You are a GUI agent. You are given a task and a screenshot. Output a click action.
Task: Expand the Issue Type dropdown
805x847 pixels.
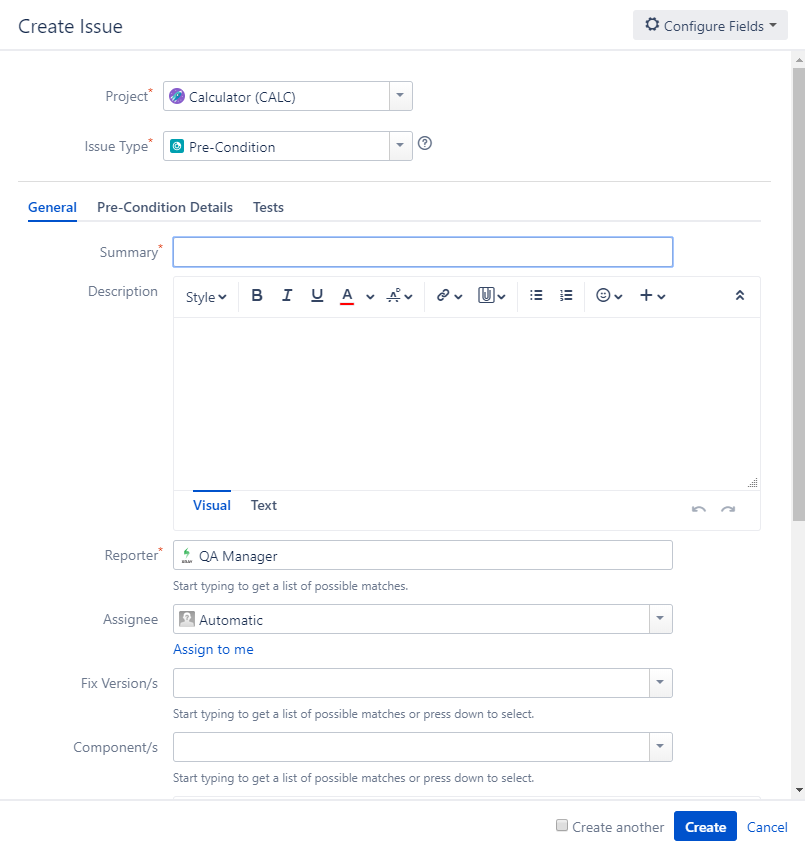[400, 146]
